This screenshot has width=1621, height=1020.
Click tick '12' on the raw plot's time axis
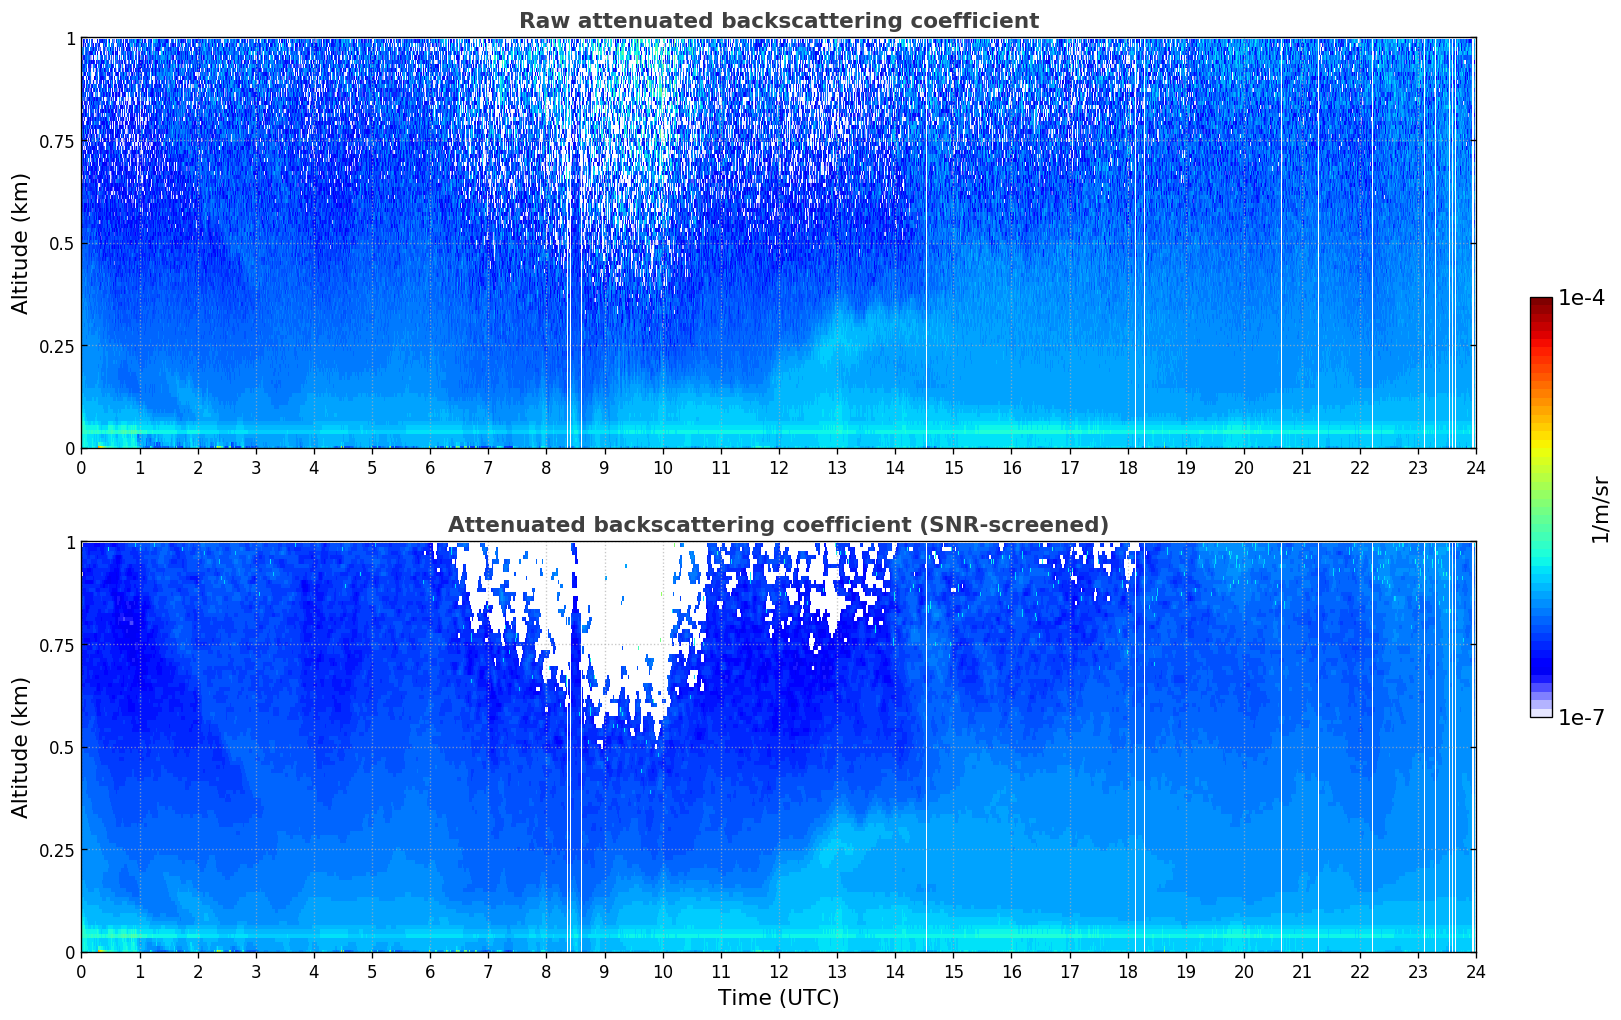point(778,467)
